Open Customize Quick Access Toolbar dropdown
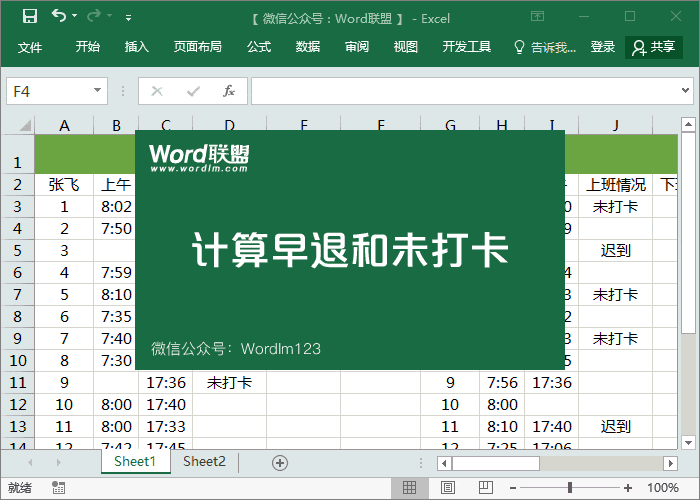The height and width of the screenshot is (500, 700). click(x=128, y=17)
